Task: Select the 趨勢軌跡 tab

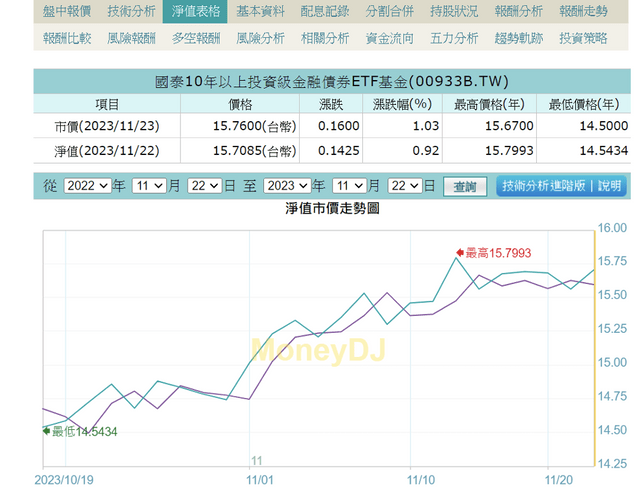Action: tap(519, 38)
